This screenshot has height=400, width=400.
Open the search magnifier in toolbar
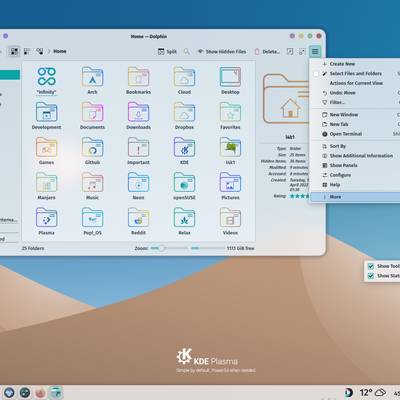[x=187, y=51]
